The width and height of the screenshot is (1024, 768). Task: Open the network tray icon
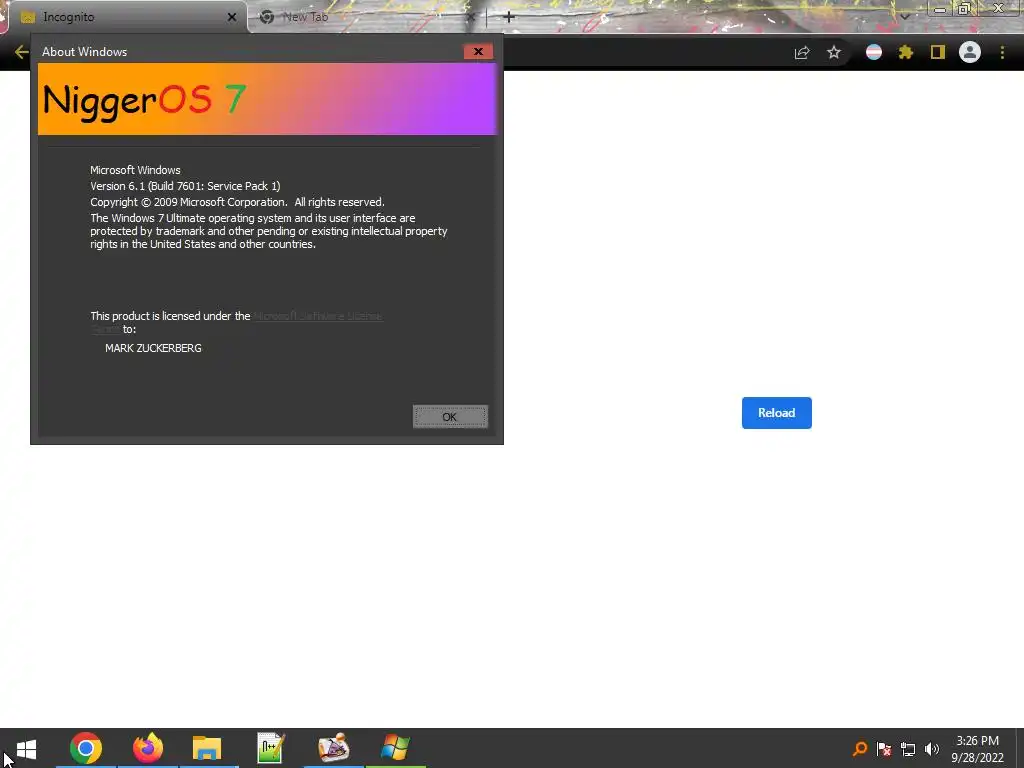[908, 749]
